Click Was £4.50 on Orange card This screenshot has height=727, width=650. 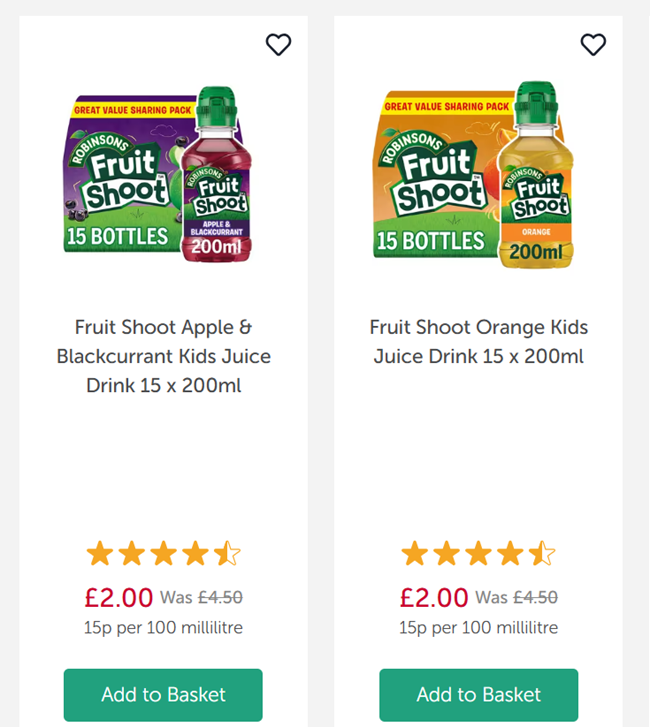[x=516, y=598]
